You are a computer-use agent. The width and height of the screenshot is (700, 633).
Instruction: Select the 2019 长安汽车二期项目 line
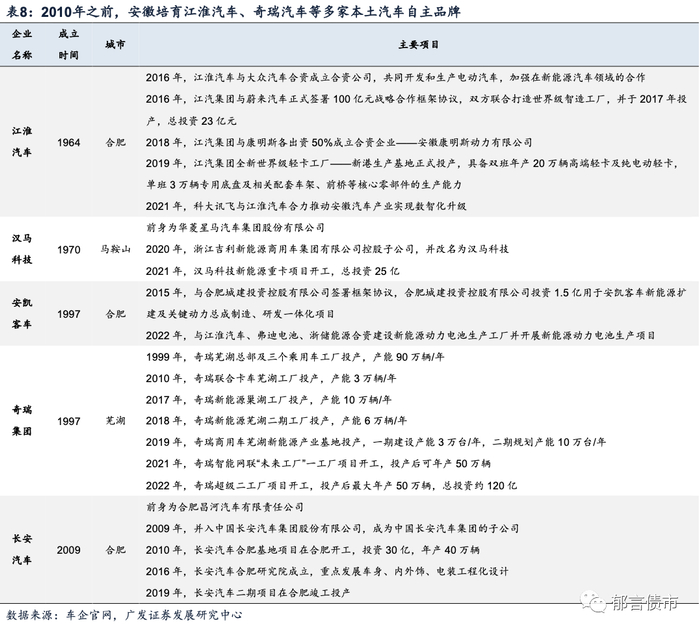point(248,592)
